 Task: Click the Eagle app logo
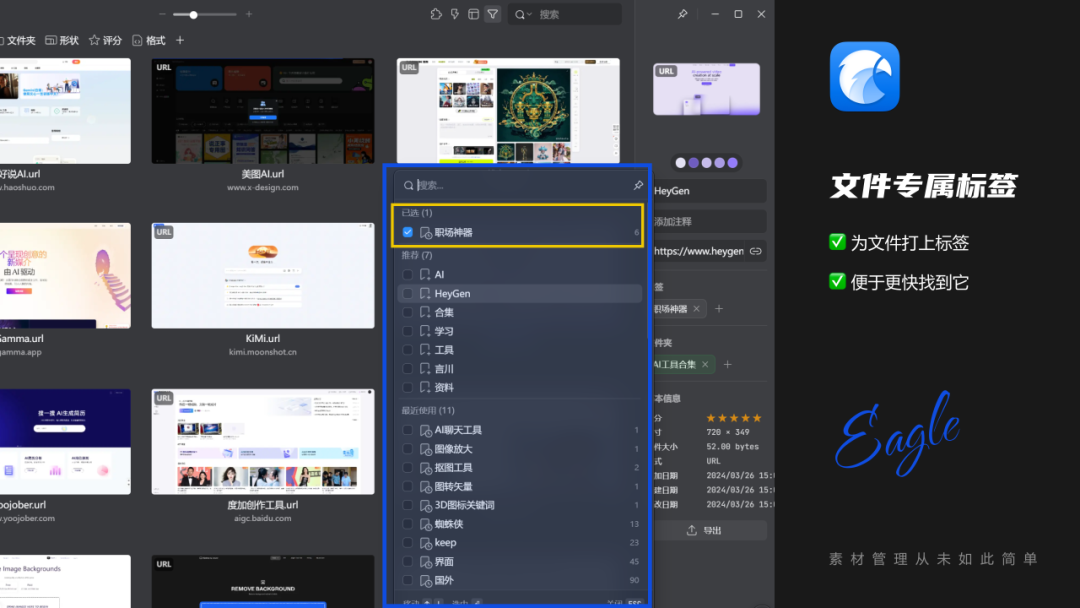[864, 76]
